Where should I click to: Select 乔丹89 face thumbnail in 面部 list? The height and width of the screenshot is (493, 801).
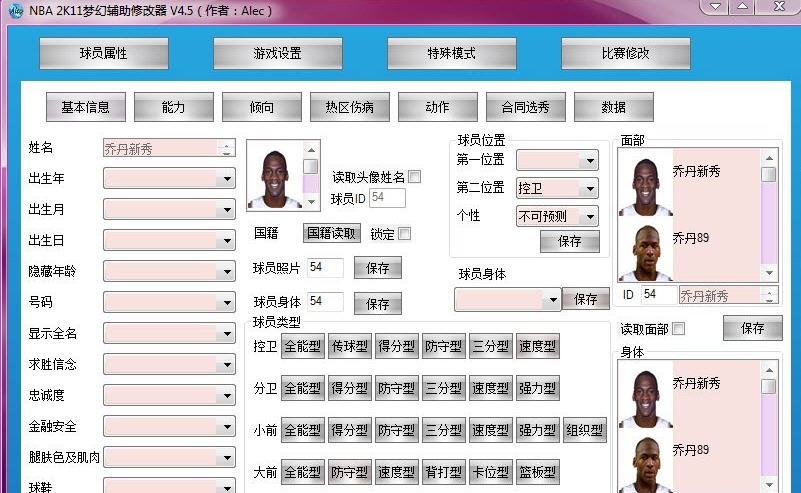tap(646, 253)
